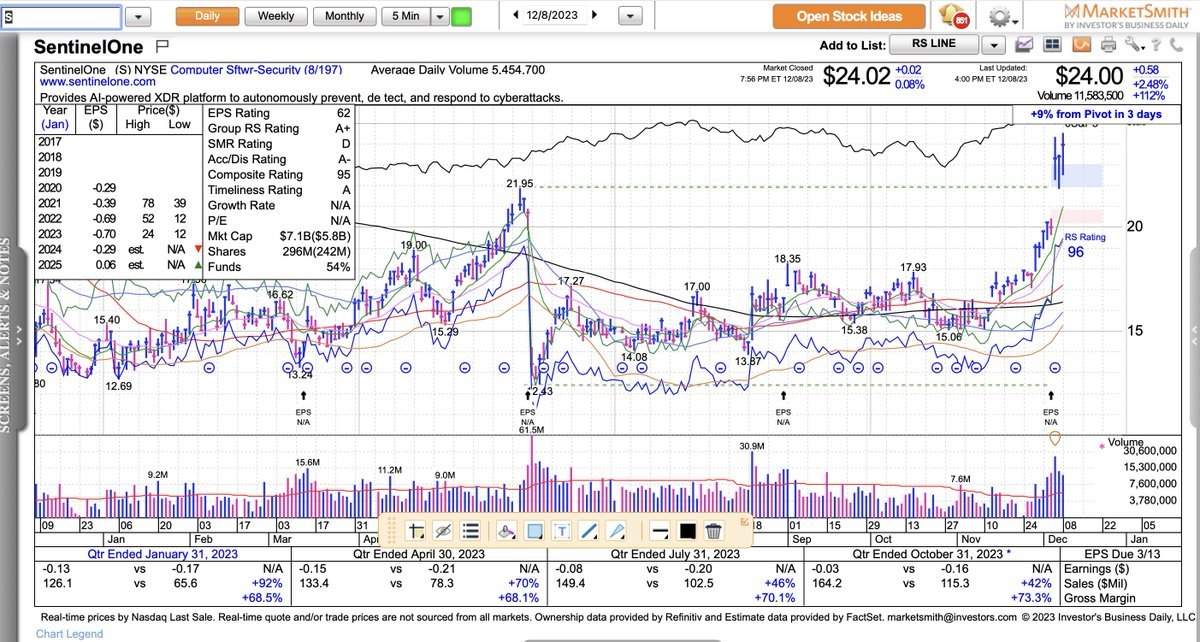The image size is (1200, 642).
Task: Switch to Monthly chart
Action: (x=344, y=16)
